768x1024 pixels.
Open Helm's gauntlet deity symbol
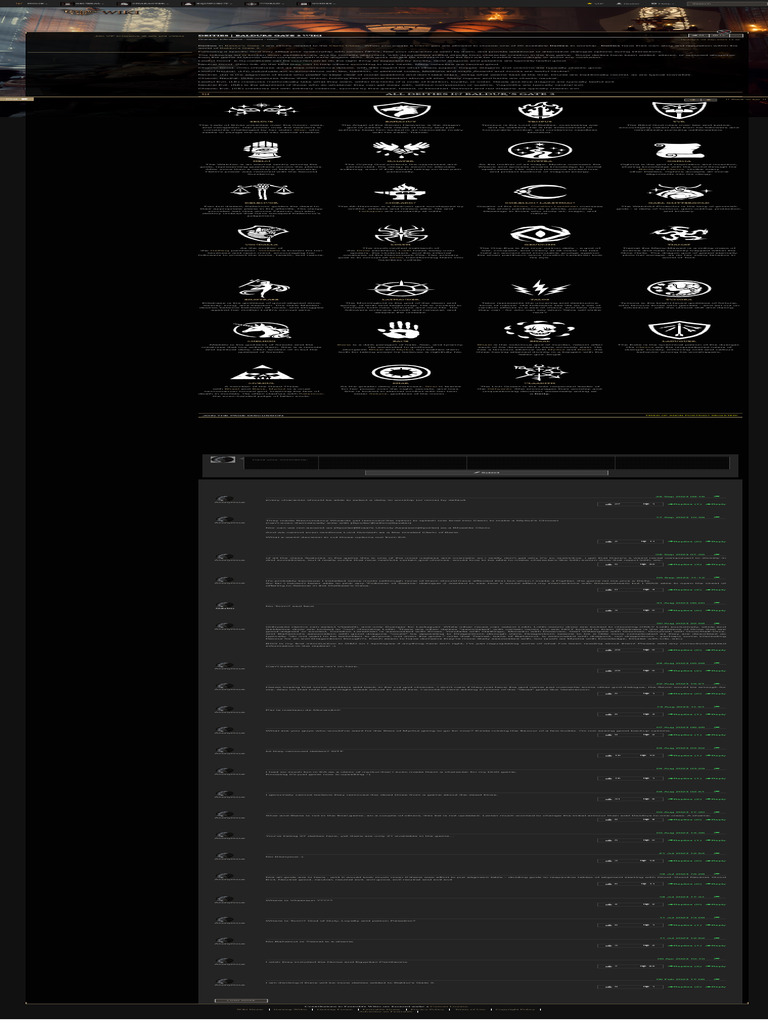262,150
